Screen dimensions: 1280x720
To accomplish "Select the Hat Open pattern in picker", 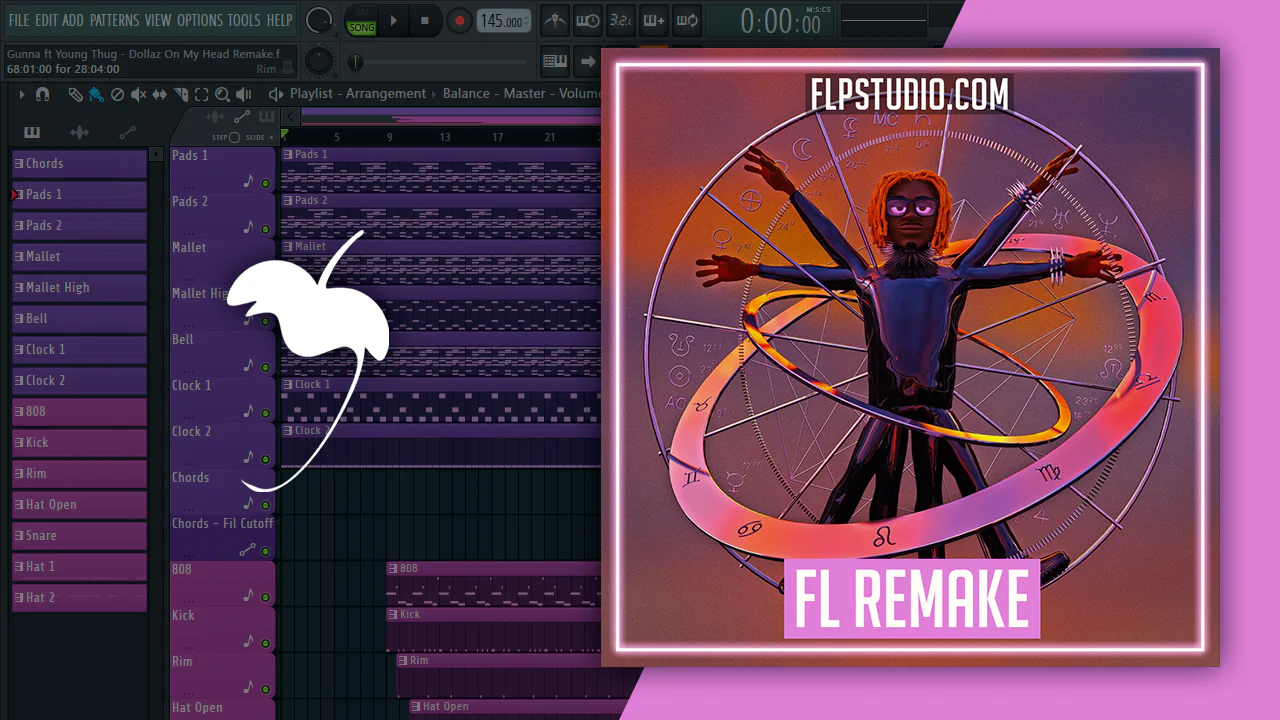I will tap(79, 504).
